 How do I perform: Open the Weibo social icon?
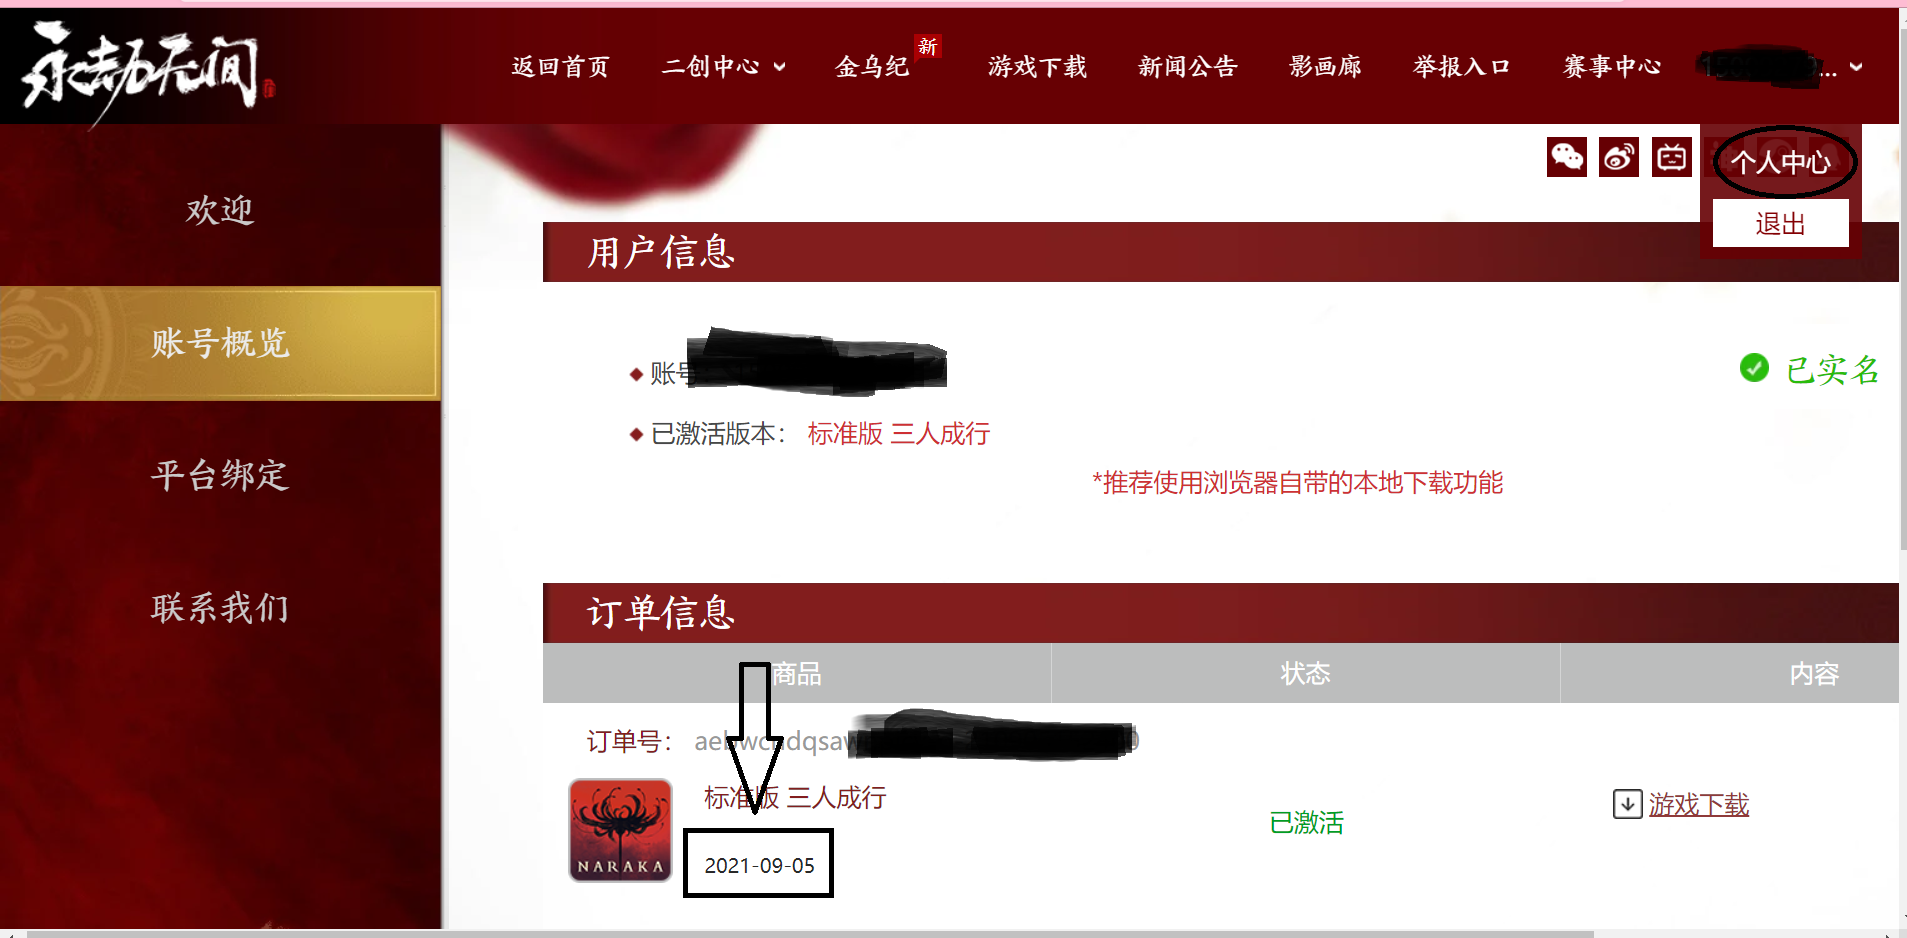point(1619,157)
